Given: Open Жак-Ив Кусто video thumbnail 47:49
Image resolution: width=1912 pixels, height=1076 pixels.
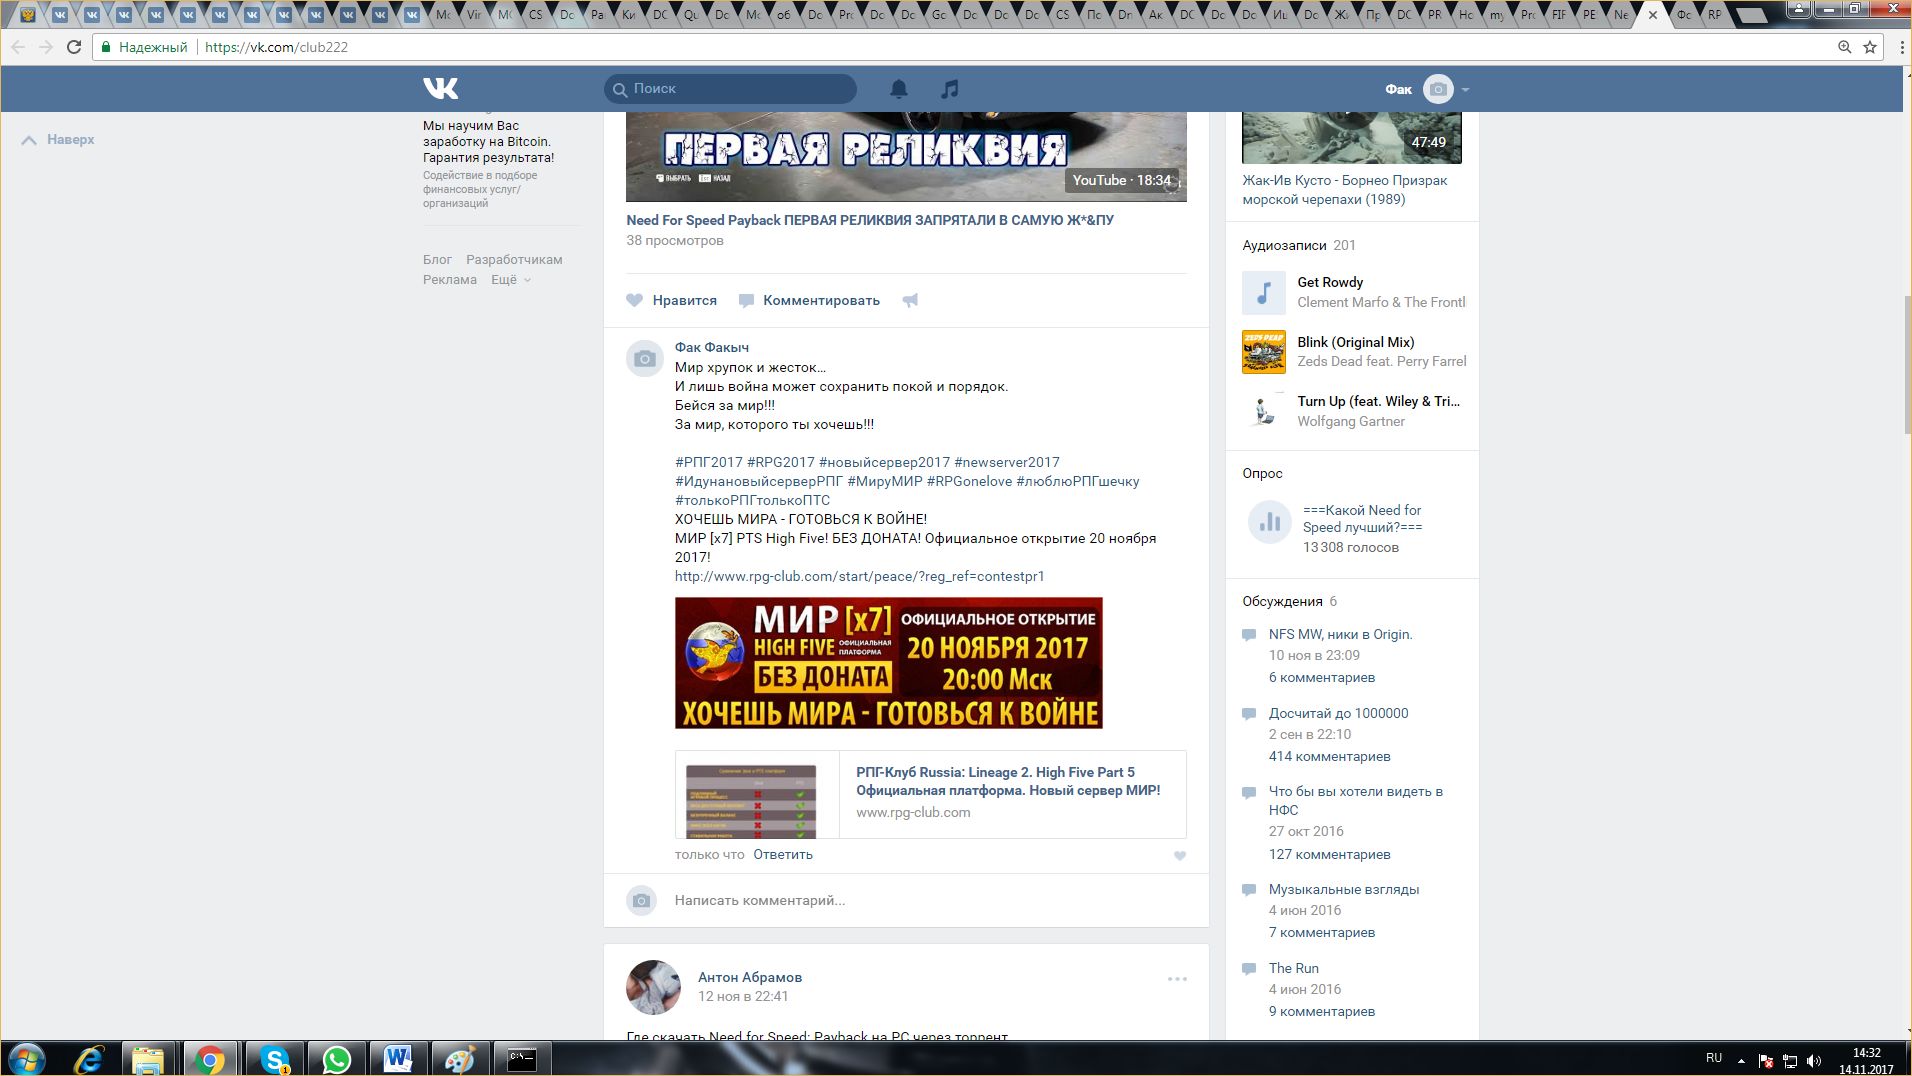Looking at the screenshot, I should pyautogui.click(x=1351, y=138).
